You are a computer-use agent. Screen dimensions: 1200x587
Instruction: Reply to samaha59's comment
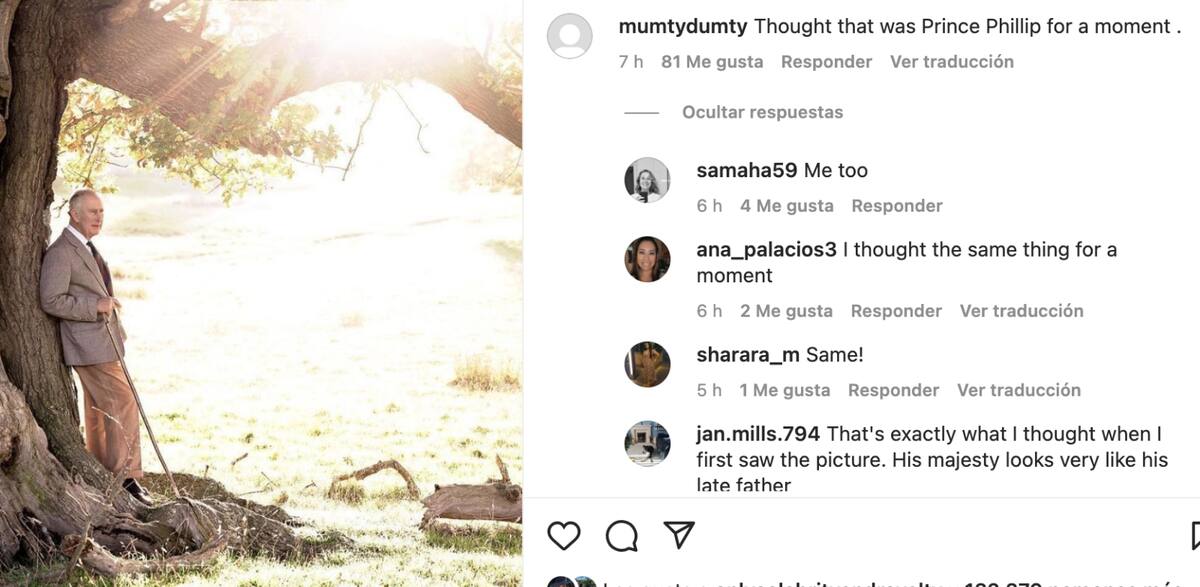click(x=896, y=206)
